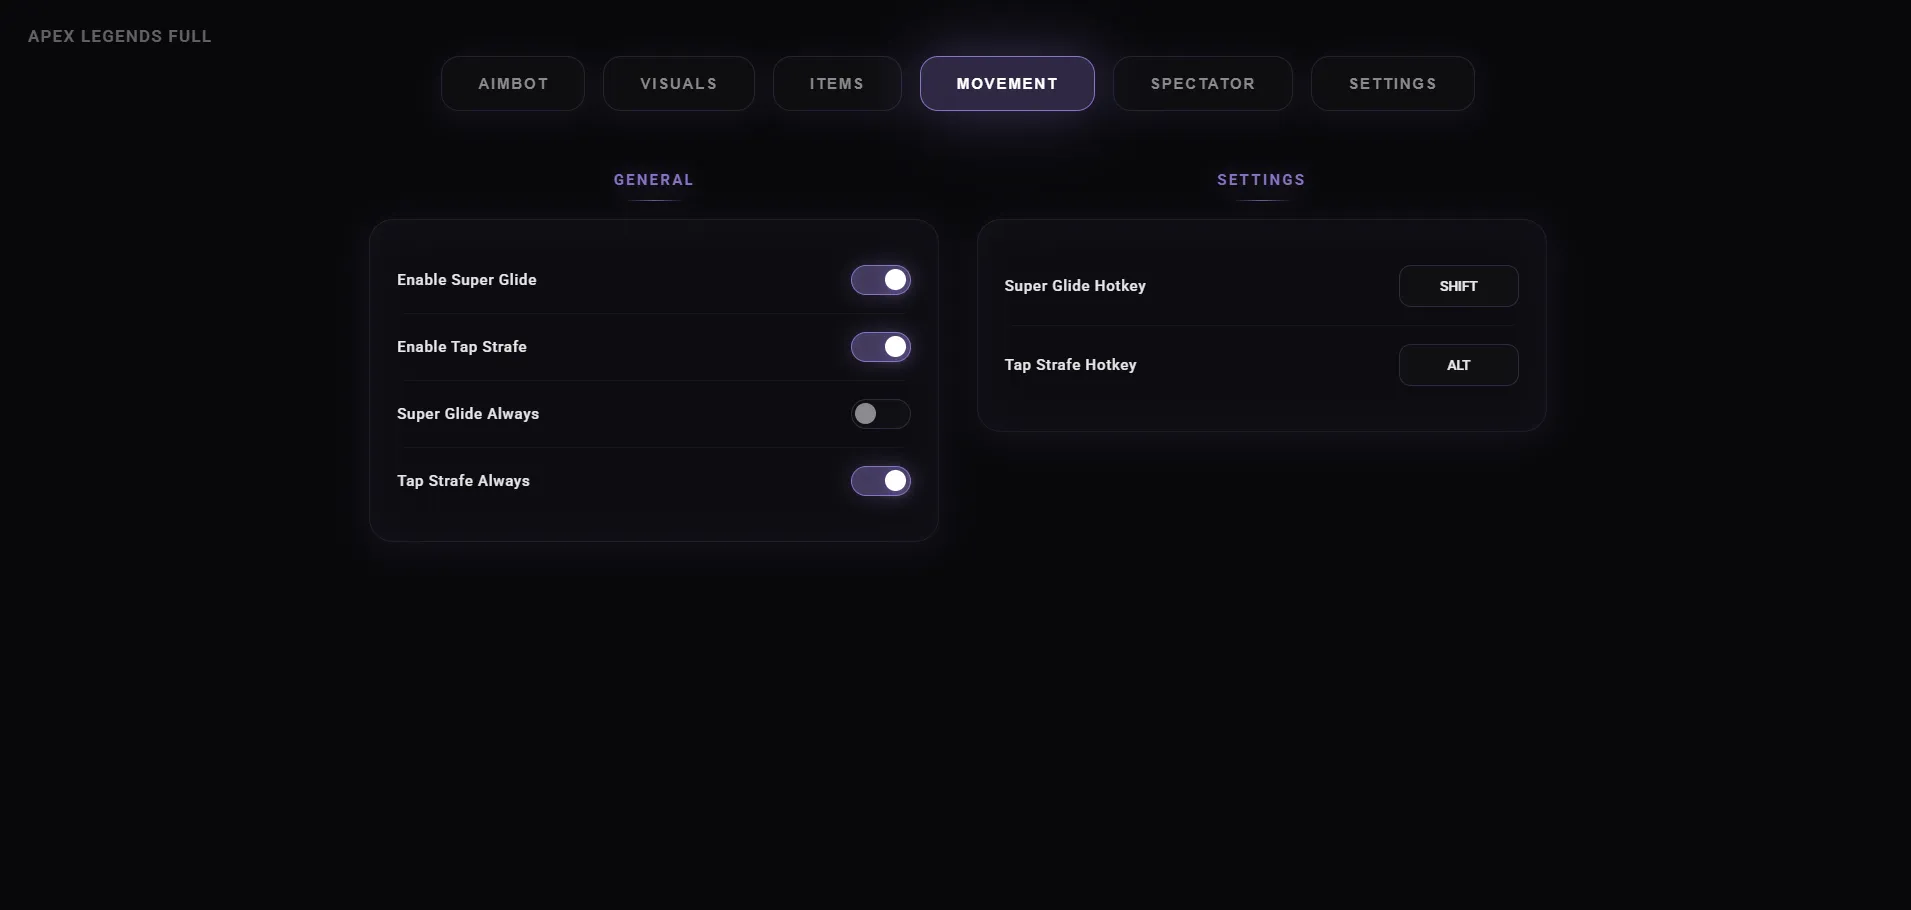Click the Enable Super Glide label text
The width and height of the screenshot is (1911, 910).
point(467,280)
